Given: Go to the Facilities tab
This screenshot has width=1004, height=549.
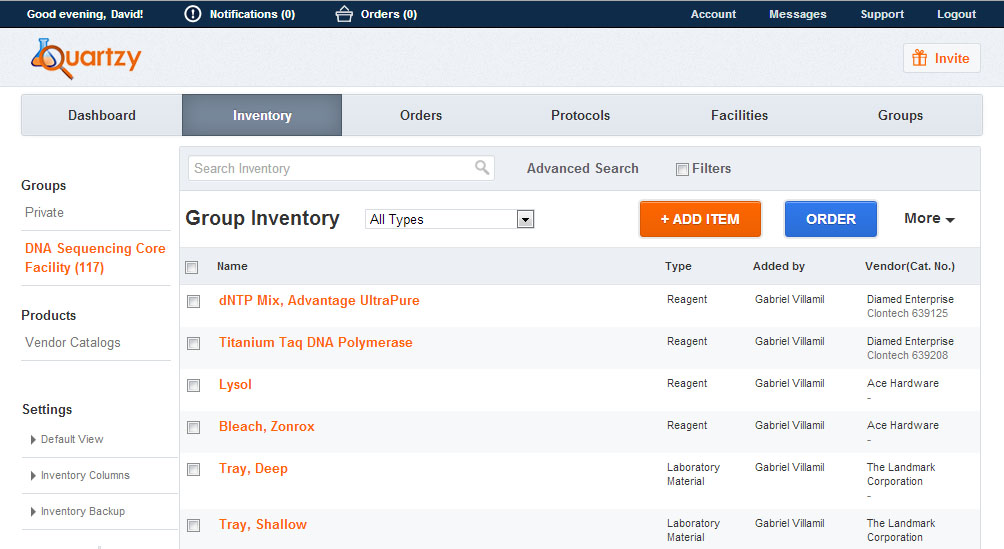Looking at the screenshot, I should click(739, 115).
